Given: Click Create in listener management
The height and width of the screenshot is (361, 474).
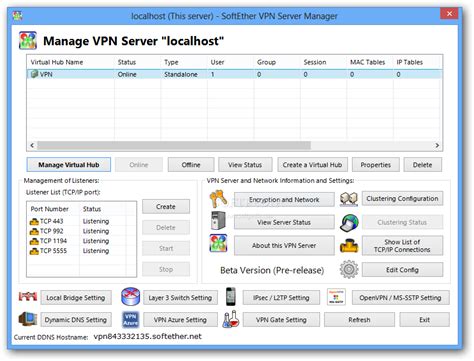Looking at the screenshot, I should [x=166, y=206].
